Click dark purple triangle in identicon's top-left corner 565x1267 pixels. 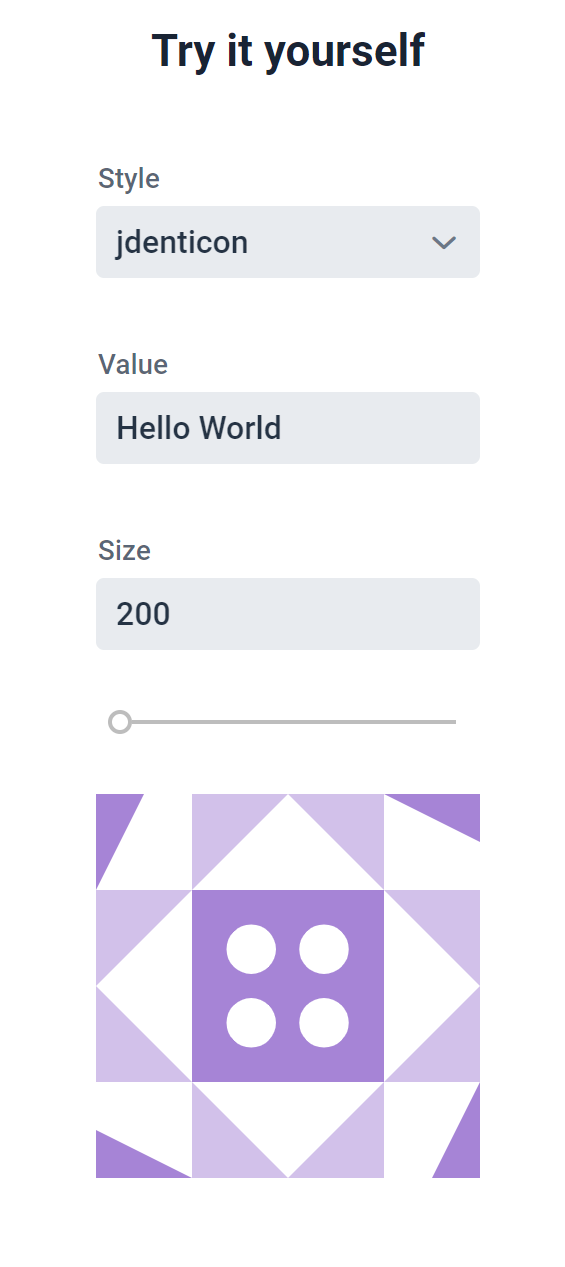click(x=111, y=825)
